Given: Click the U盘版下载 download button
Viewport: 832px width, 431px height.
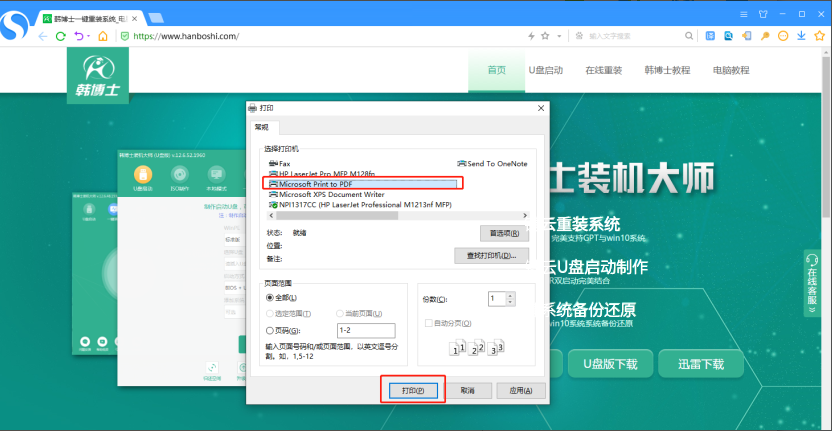Looking at the screenshot, I should pos(610,364).
